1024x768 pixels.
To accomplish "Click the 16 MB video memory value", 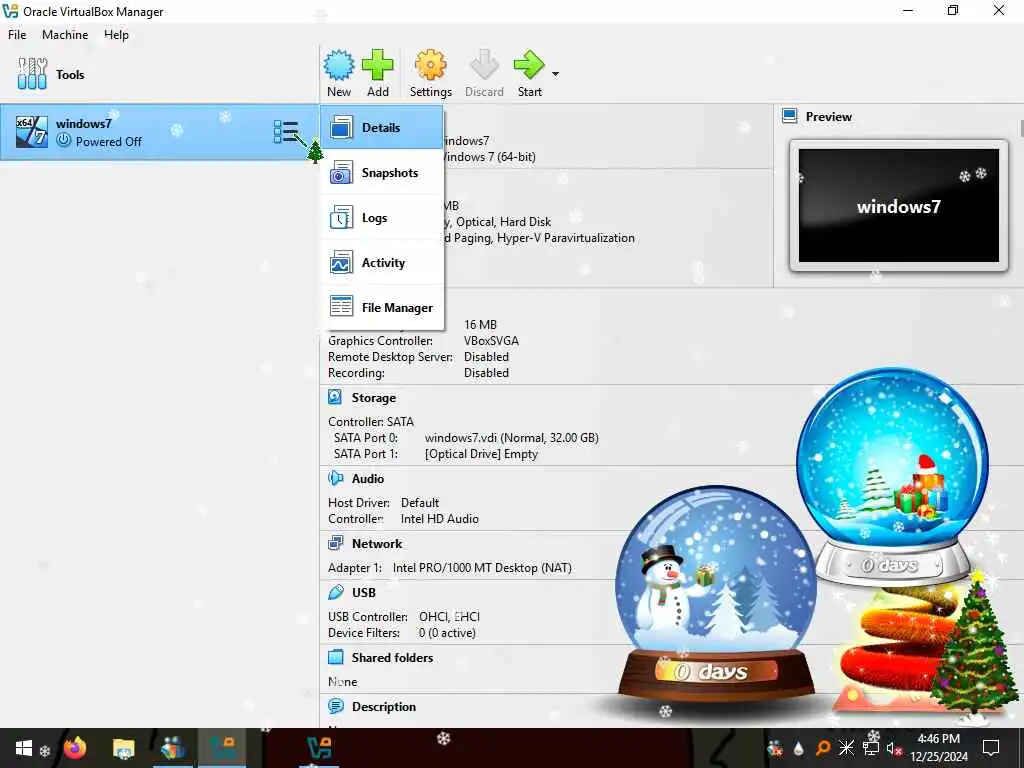I will click(x=480, y=325).
